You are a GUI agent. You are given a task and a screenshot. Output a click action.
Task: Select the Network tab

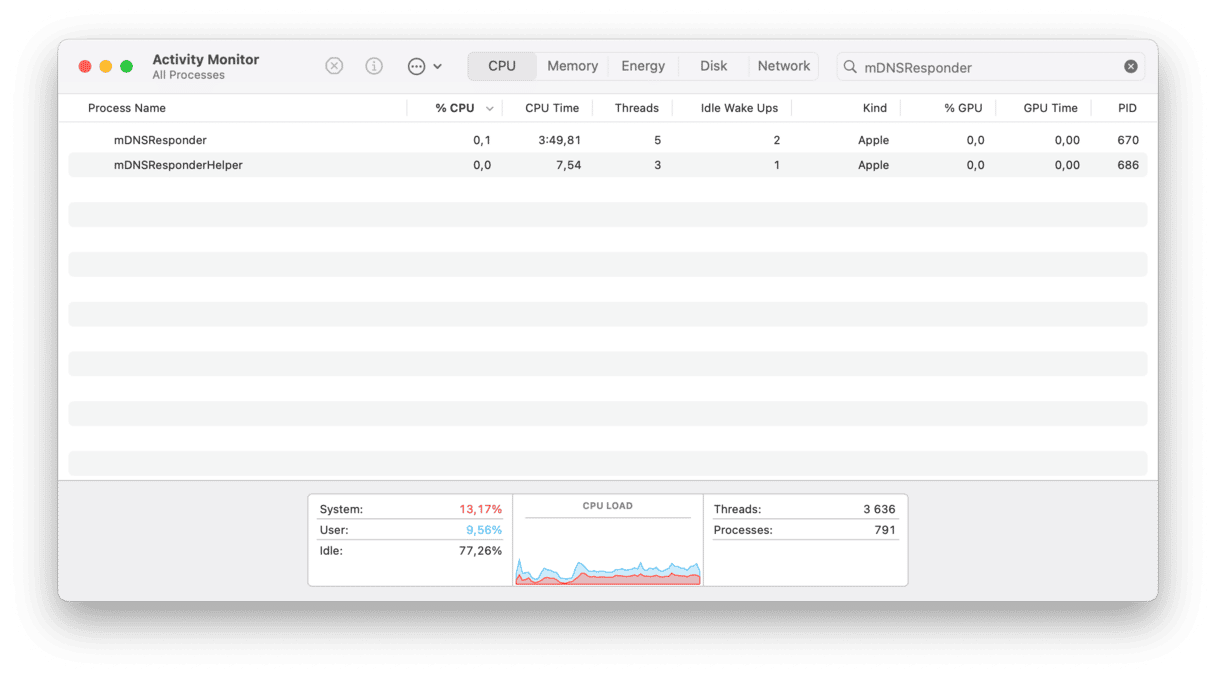[x=783, y=66]
